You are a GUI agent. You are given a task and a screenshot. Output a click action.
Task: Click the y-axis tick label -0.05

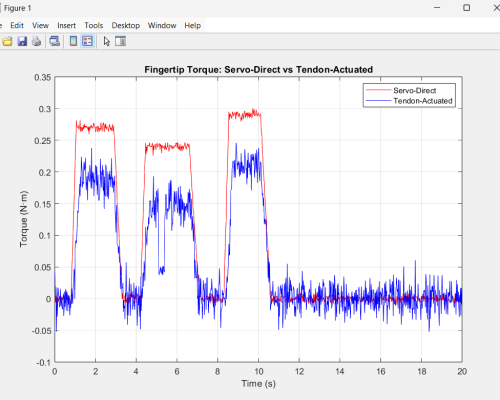pyautogui.click(x=41, y=331)
